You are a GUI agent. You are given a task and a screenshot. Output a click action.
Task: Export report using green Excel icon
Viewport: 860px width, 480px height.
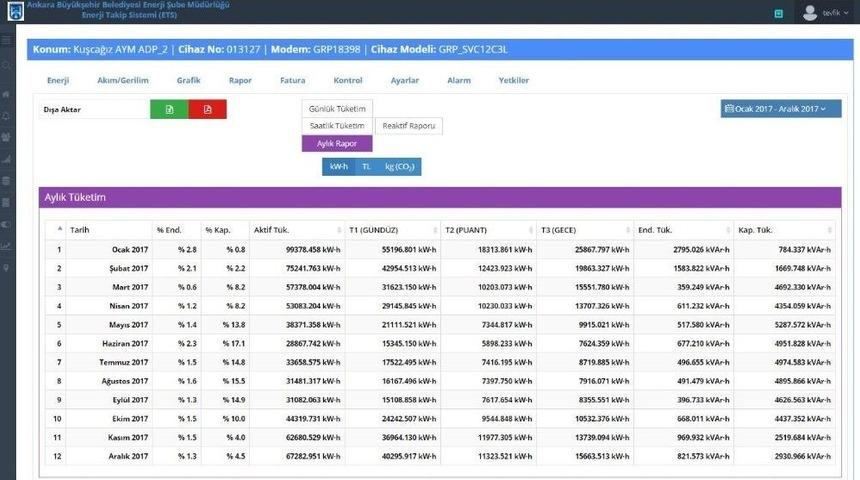(x=170, y=109)
